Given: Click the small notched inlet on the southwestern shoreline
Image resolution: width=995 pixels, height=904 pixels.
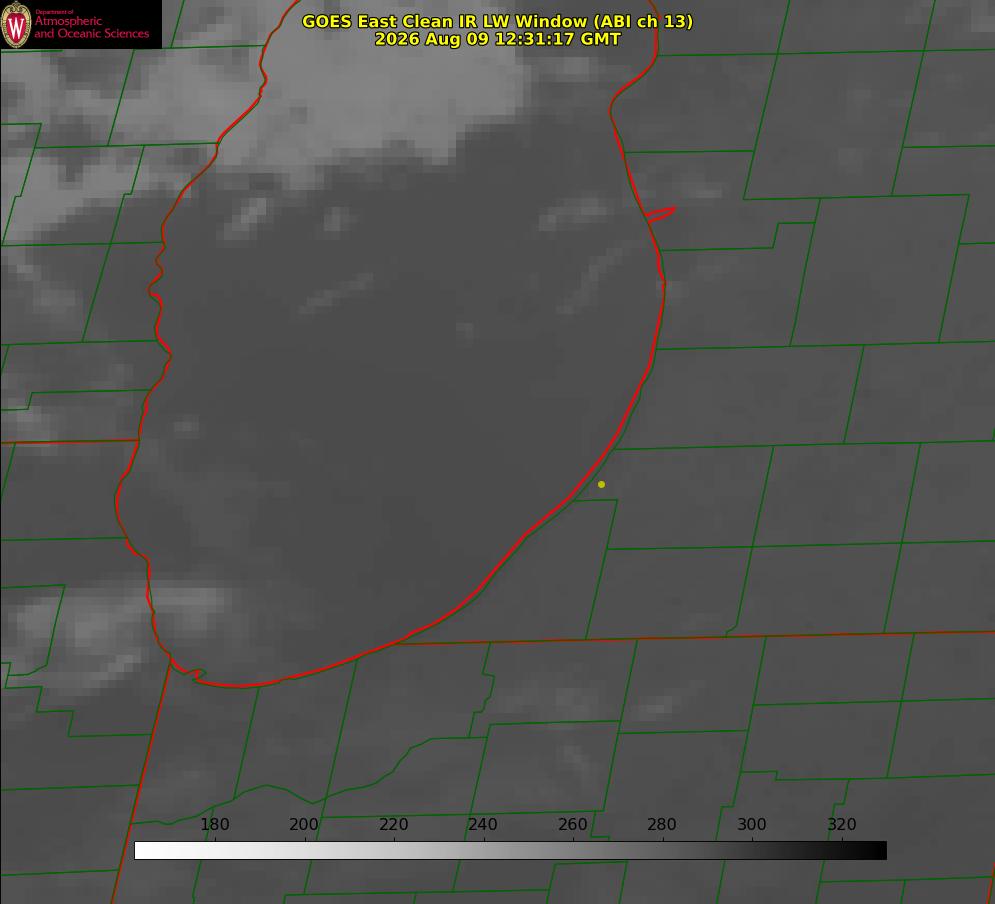Looking at the screenshot, I should tap(189, 672).
